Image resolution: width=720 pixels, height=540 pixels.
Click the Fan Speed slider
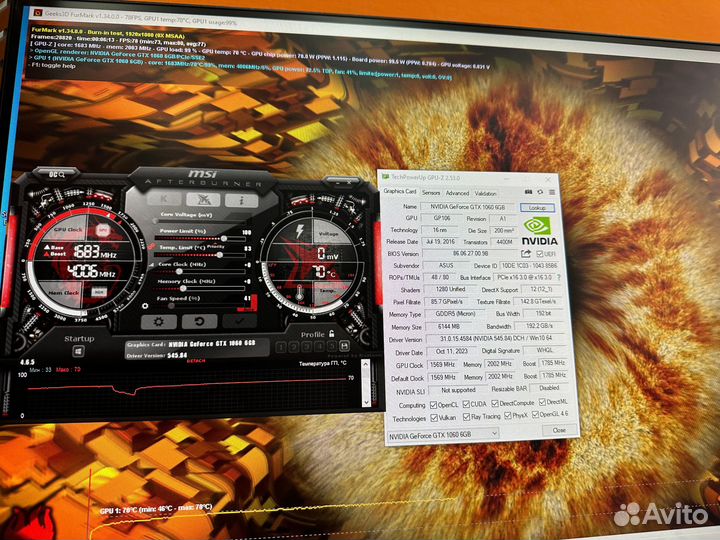(x=200, y=306)
